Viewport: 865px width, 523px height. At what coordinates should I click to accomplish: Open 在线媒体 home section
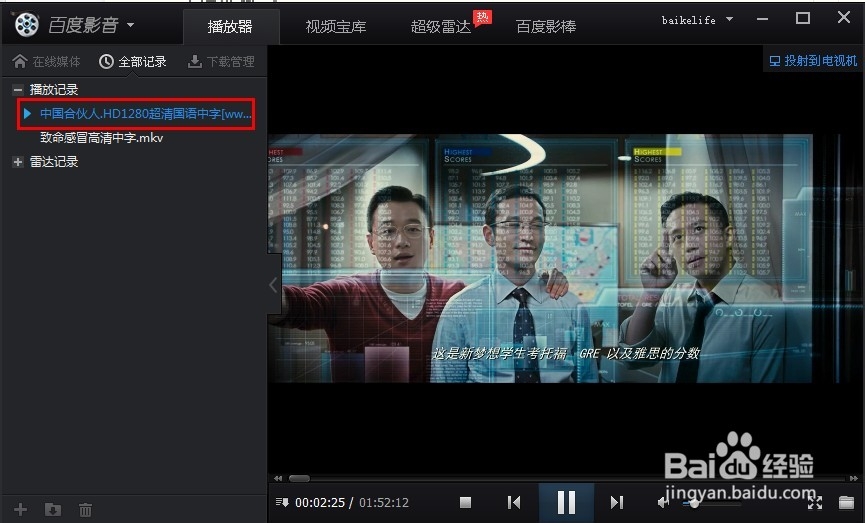pyautogui.click(x=46, y=61)
